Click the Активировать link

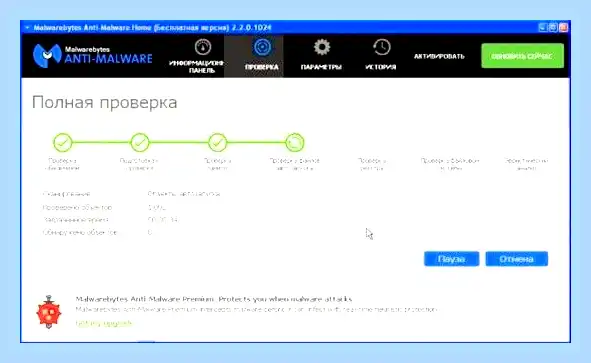coord(439,56)
